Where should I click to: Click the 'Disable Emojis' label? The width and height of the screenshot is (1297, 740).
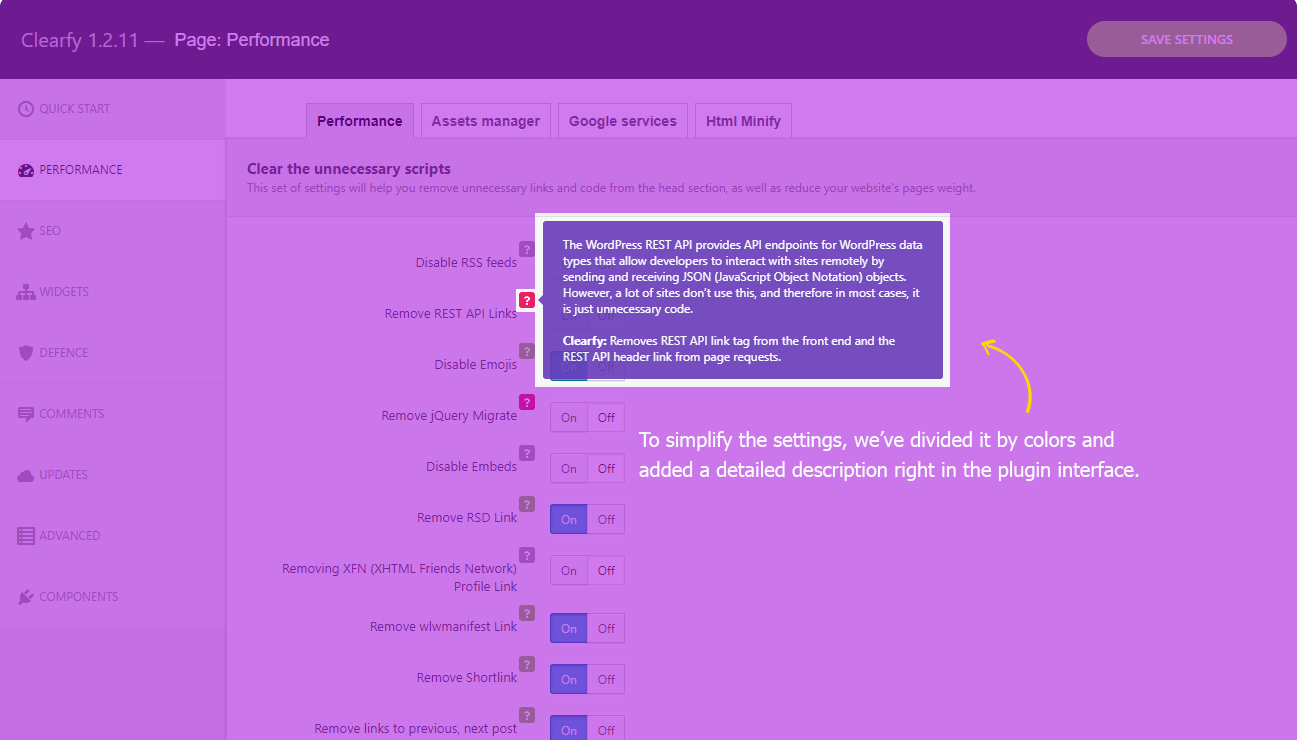pos(476,365)
